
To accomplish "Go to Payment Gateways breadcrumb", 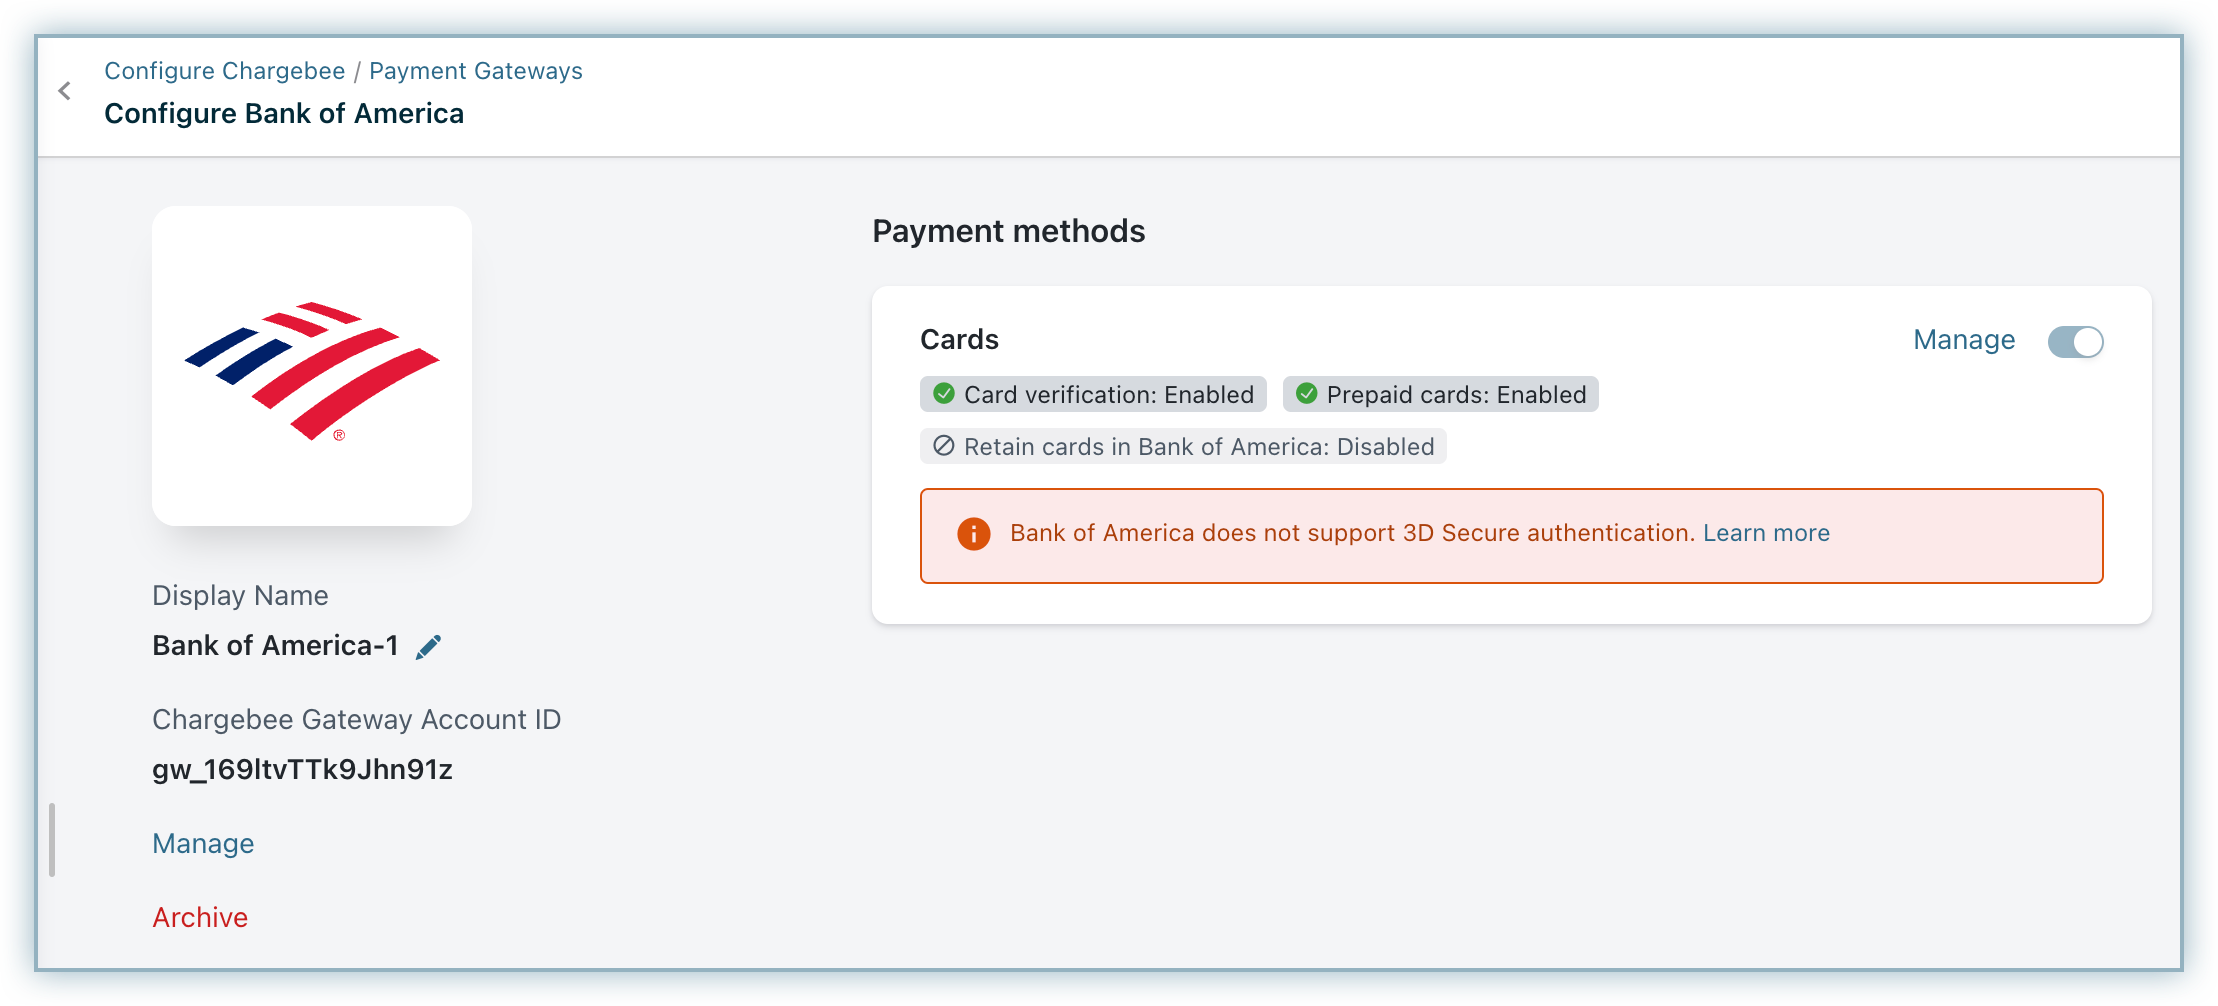I will click(x=476, y=71).
